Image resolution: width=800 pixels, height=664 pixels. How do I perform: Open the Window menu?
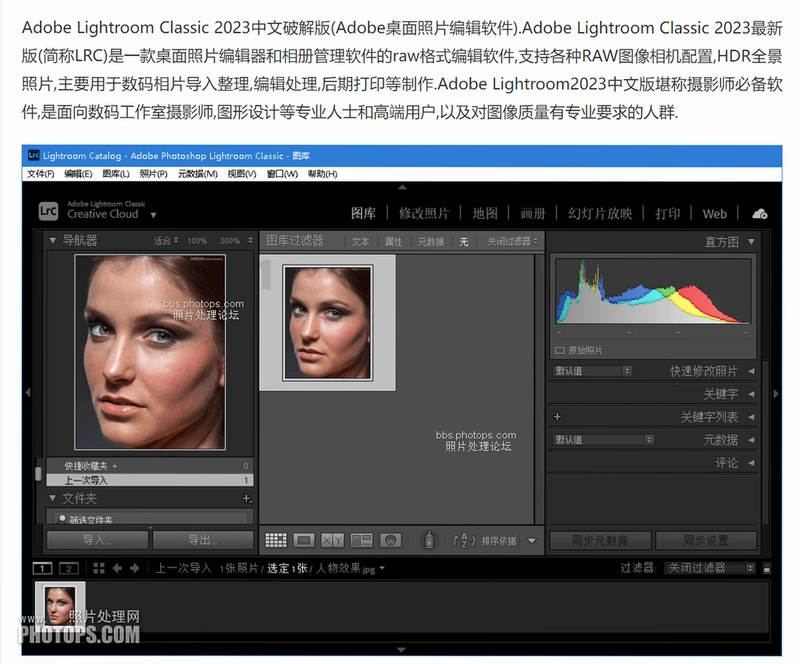point(282,174)
